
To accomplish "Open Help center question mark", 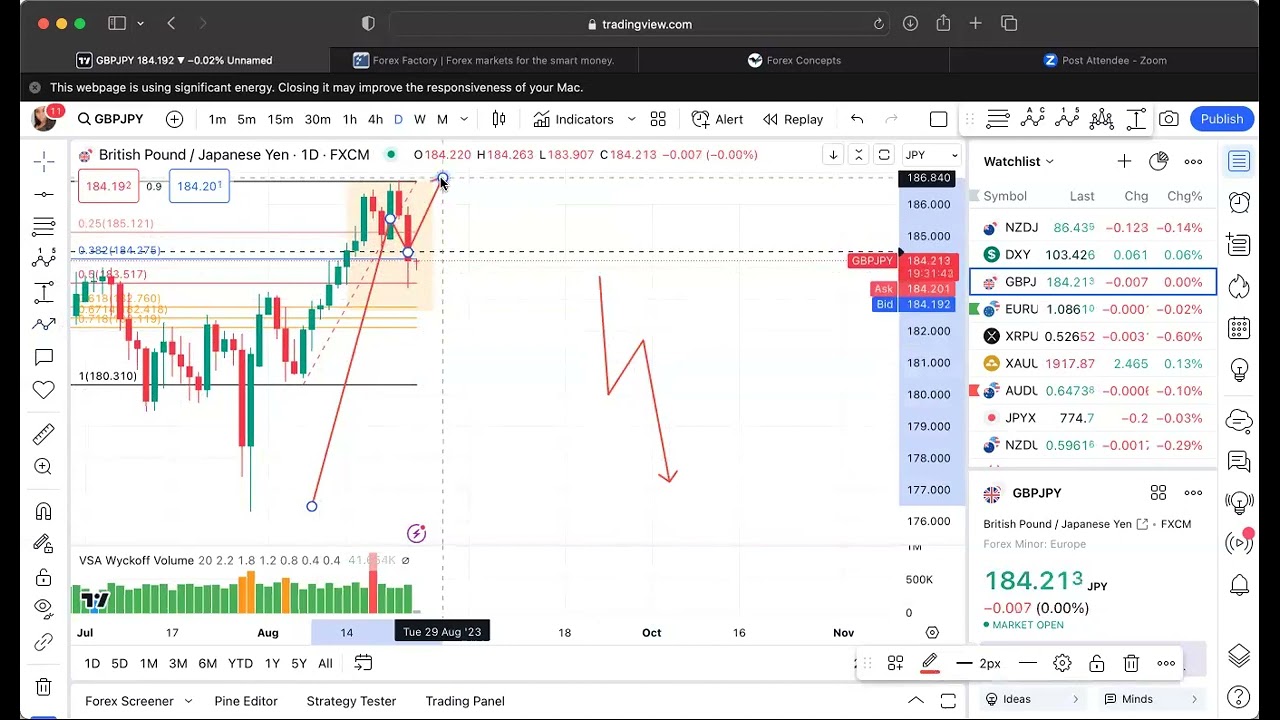I will point(1239,698).
